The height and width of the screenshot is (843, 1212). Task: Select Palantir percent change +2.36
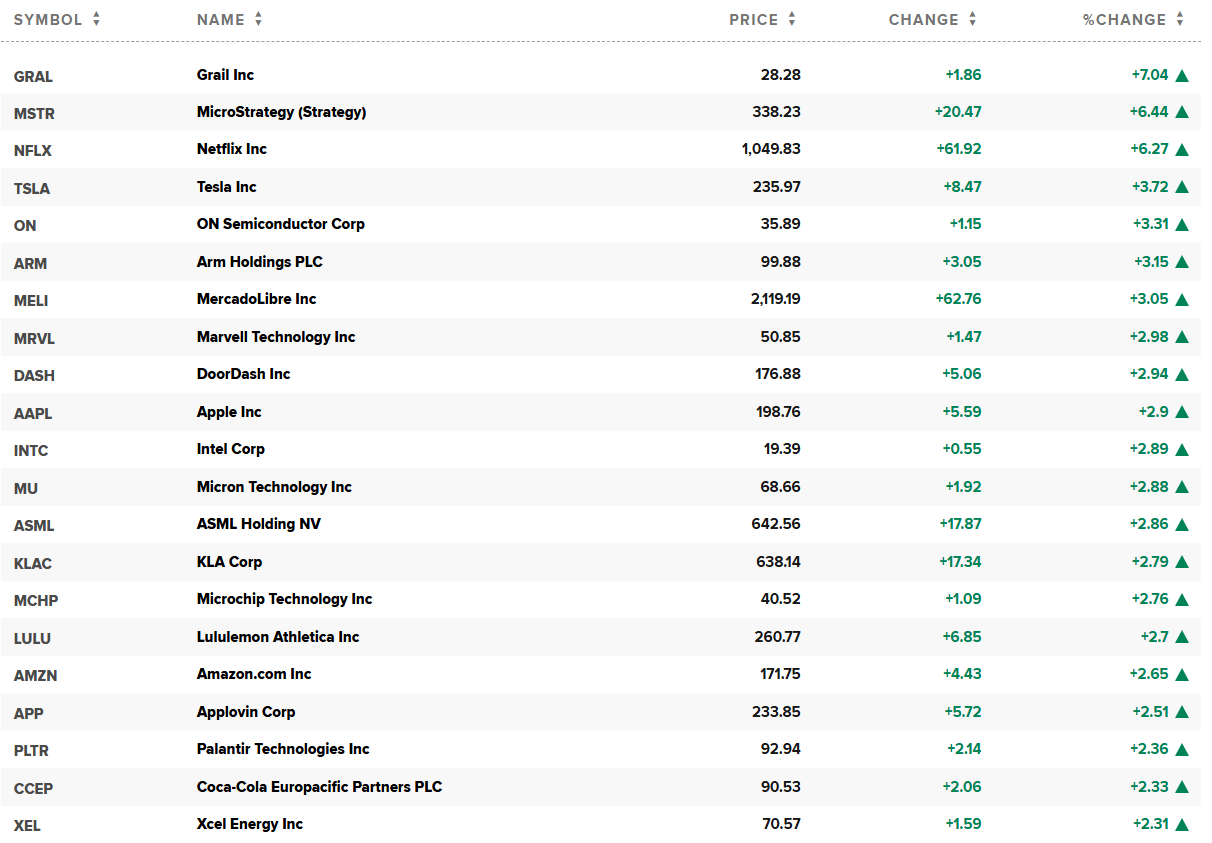click(x=1149, y=749)
